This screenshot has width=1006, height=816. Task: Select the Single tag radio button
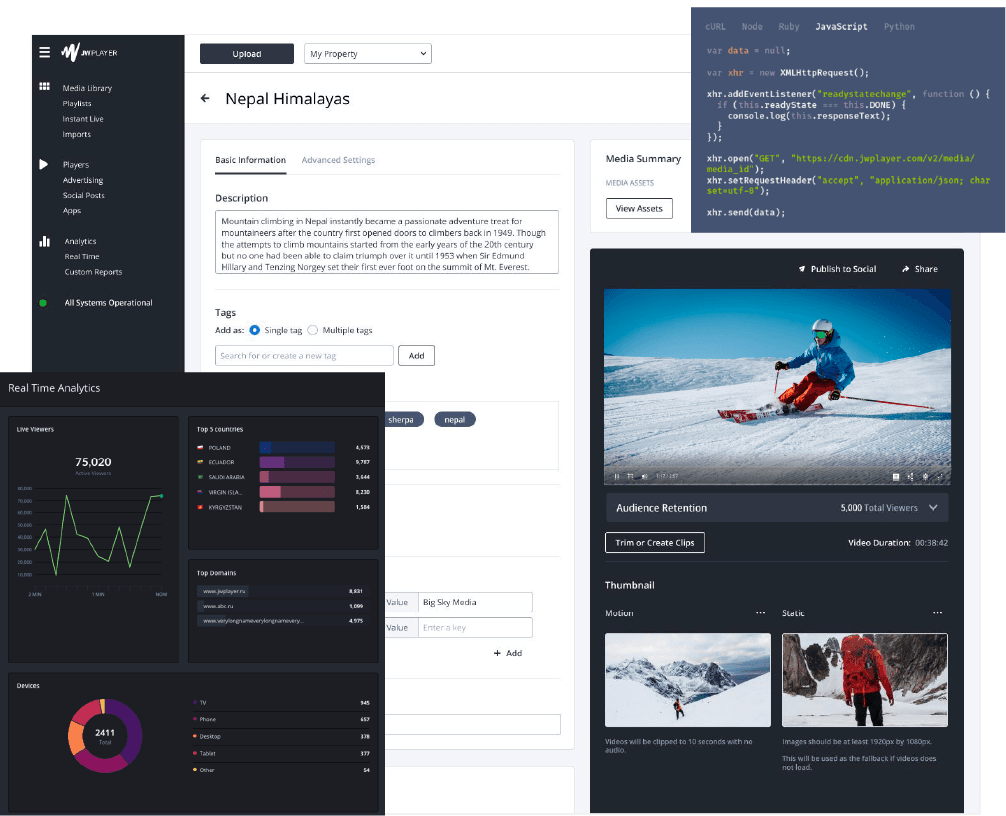255,330
